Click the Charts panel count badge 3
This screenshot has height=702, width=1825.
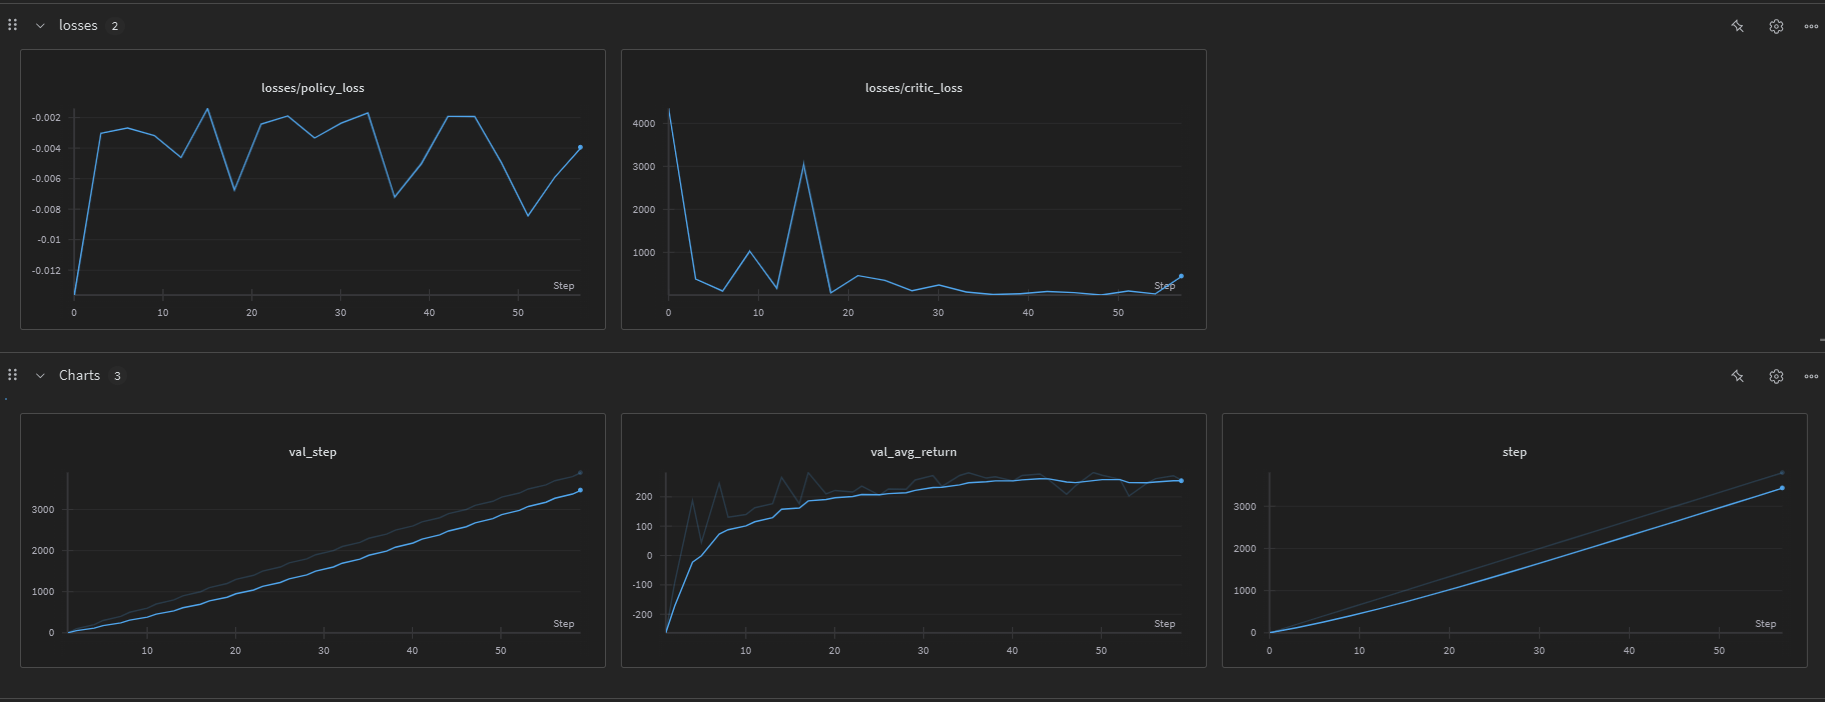tap(117, 376)
